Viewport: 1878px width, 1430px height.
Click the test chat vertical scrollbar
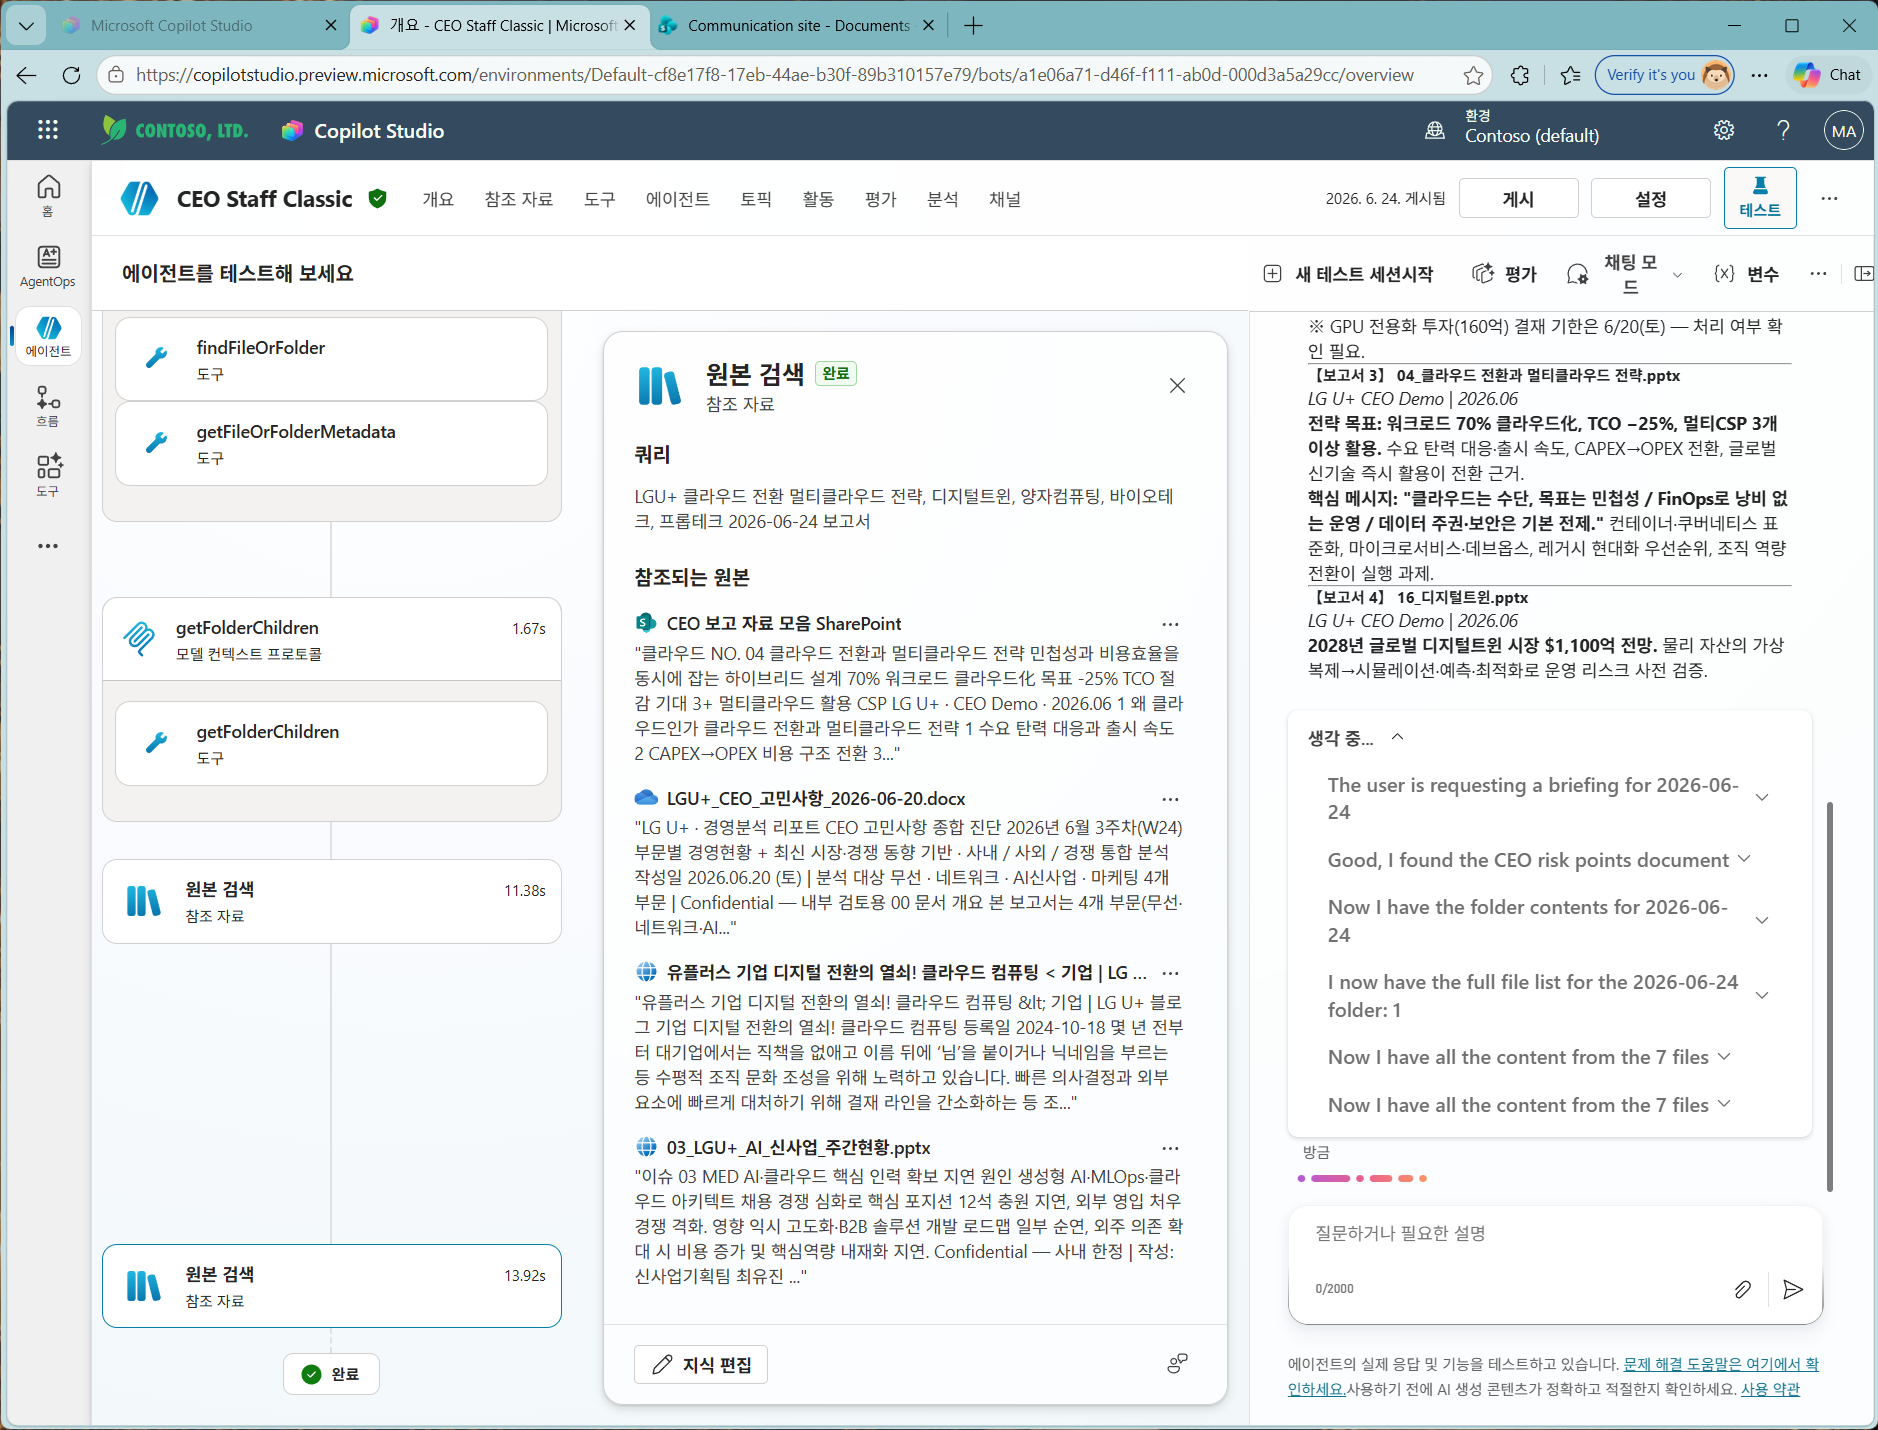1829,995
